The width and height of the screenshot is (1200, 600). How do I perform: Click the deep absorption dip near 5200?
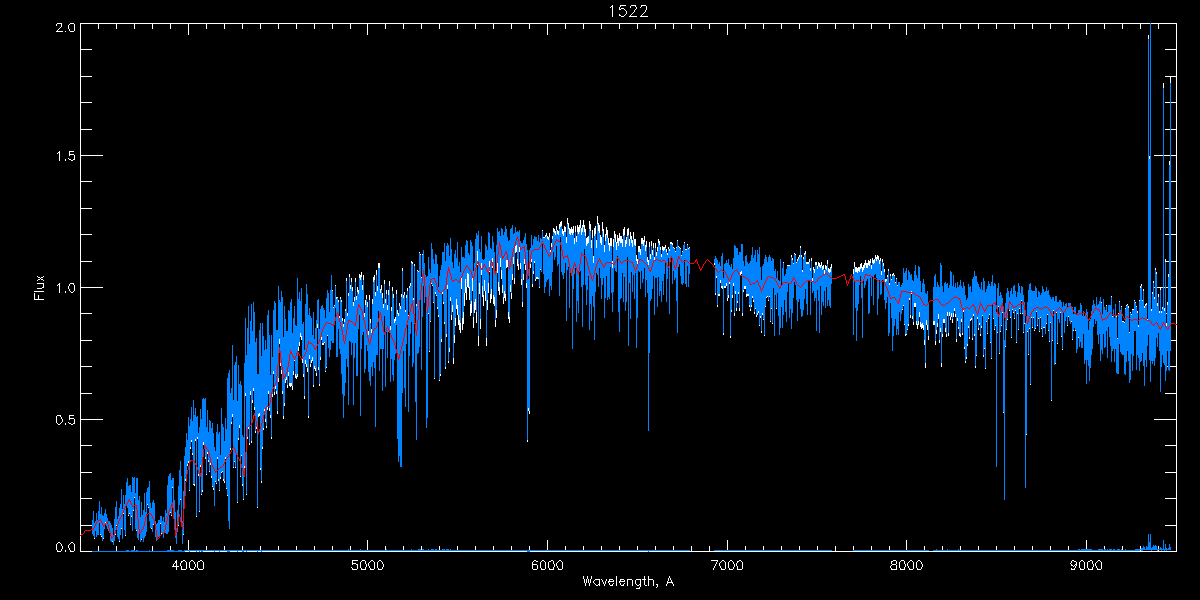tap(400, 463)
